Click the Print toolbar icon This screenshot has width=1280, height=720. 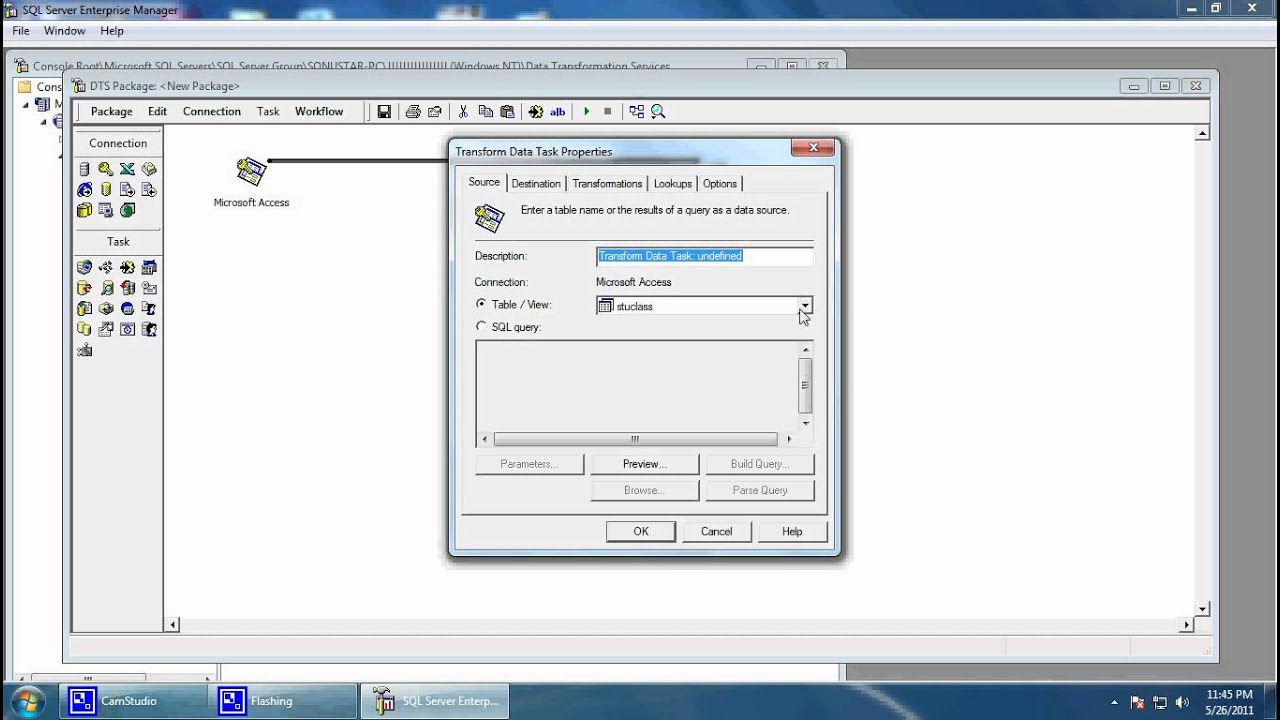(413, 112)
